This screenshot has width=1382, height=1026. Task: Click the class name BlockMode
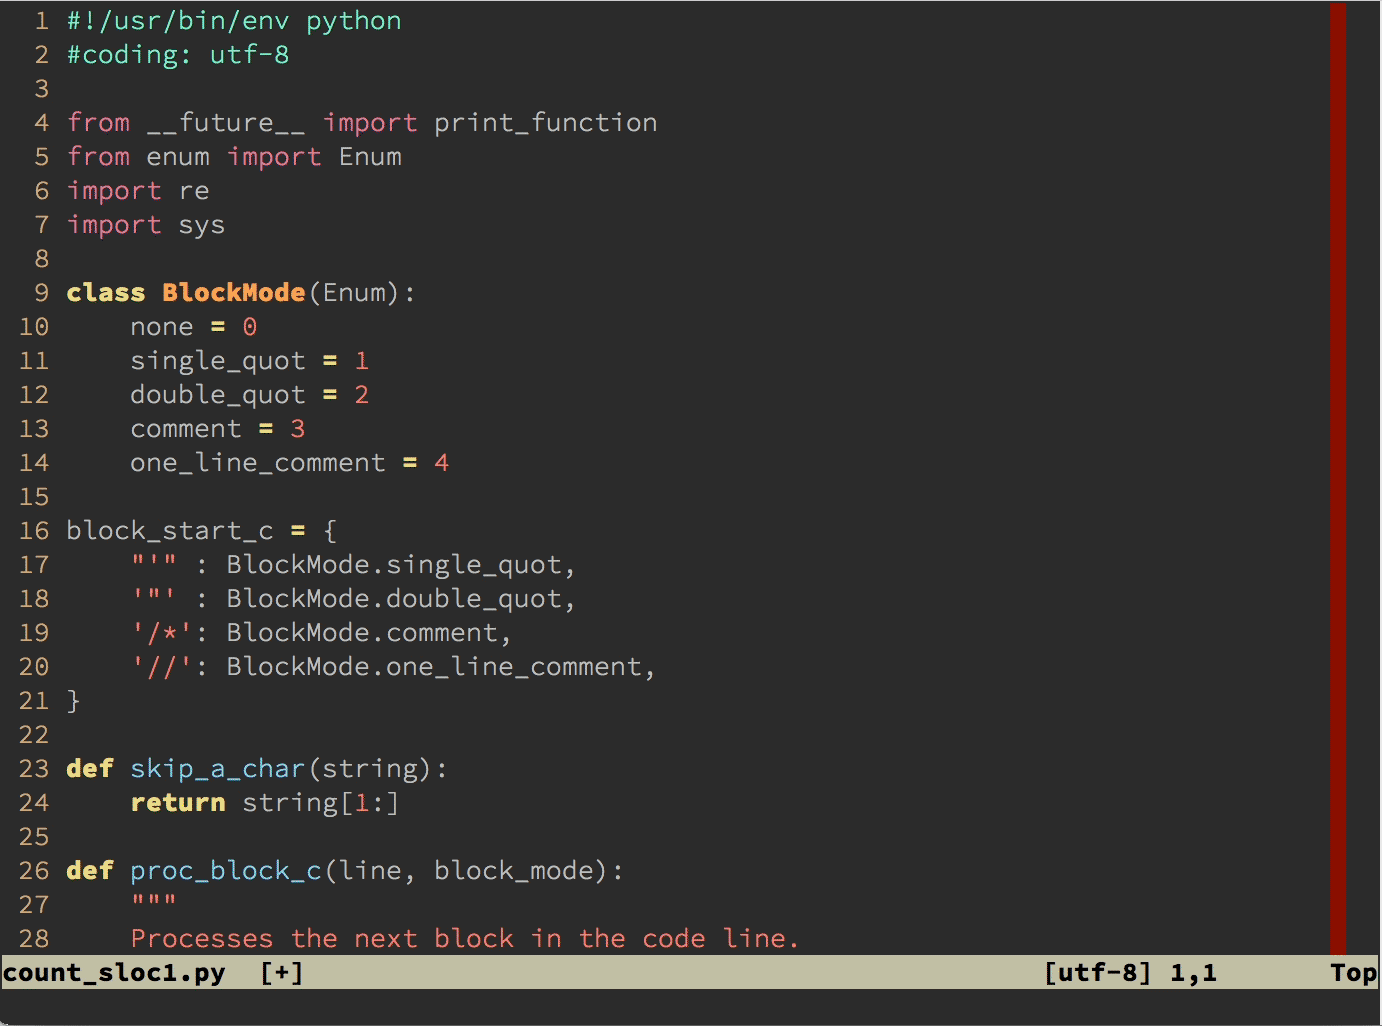pyautogui.click(x=233, y=292)
